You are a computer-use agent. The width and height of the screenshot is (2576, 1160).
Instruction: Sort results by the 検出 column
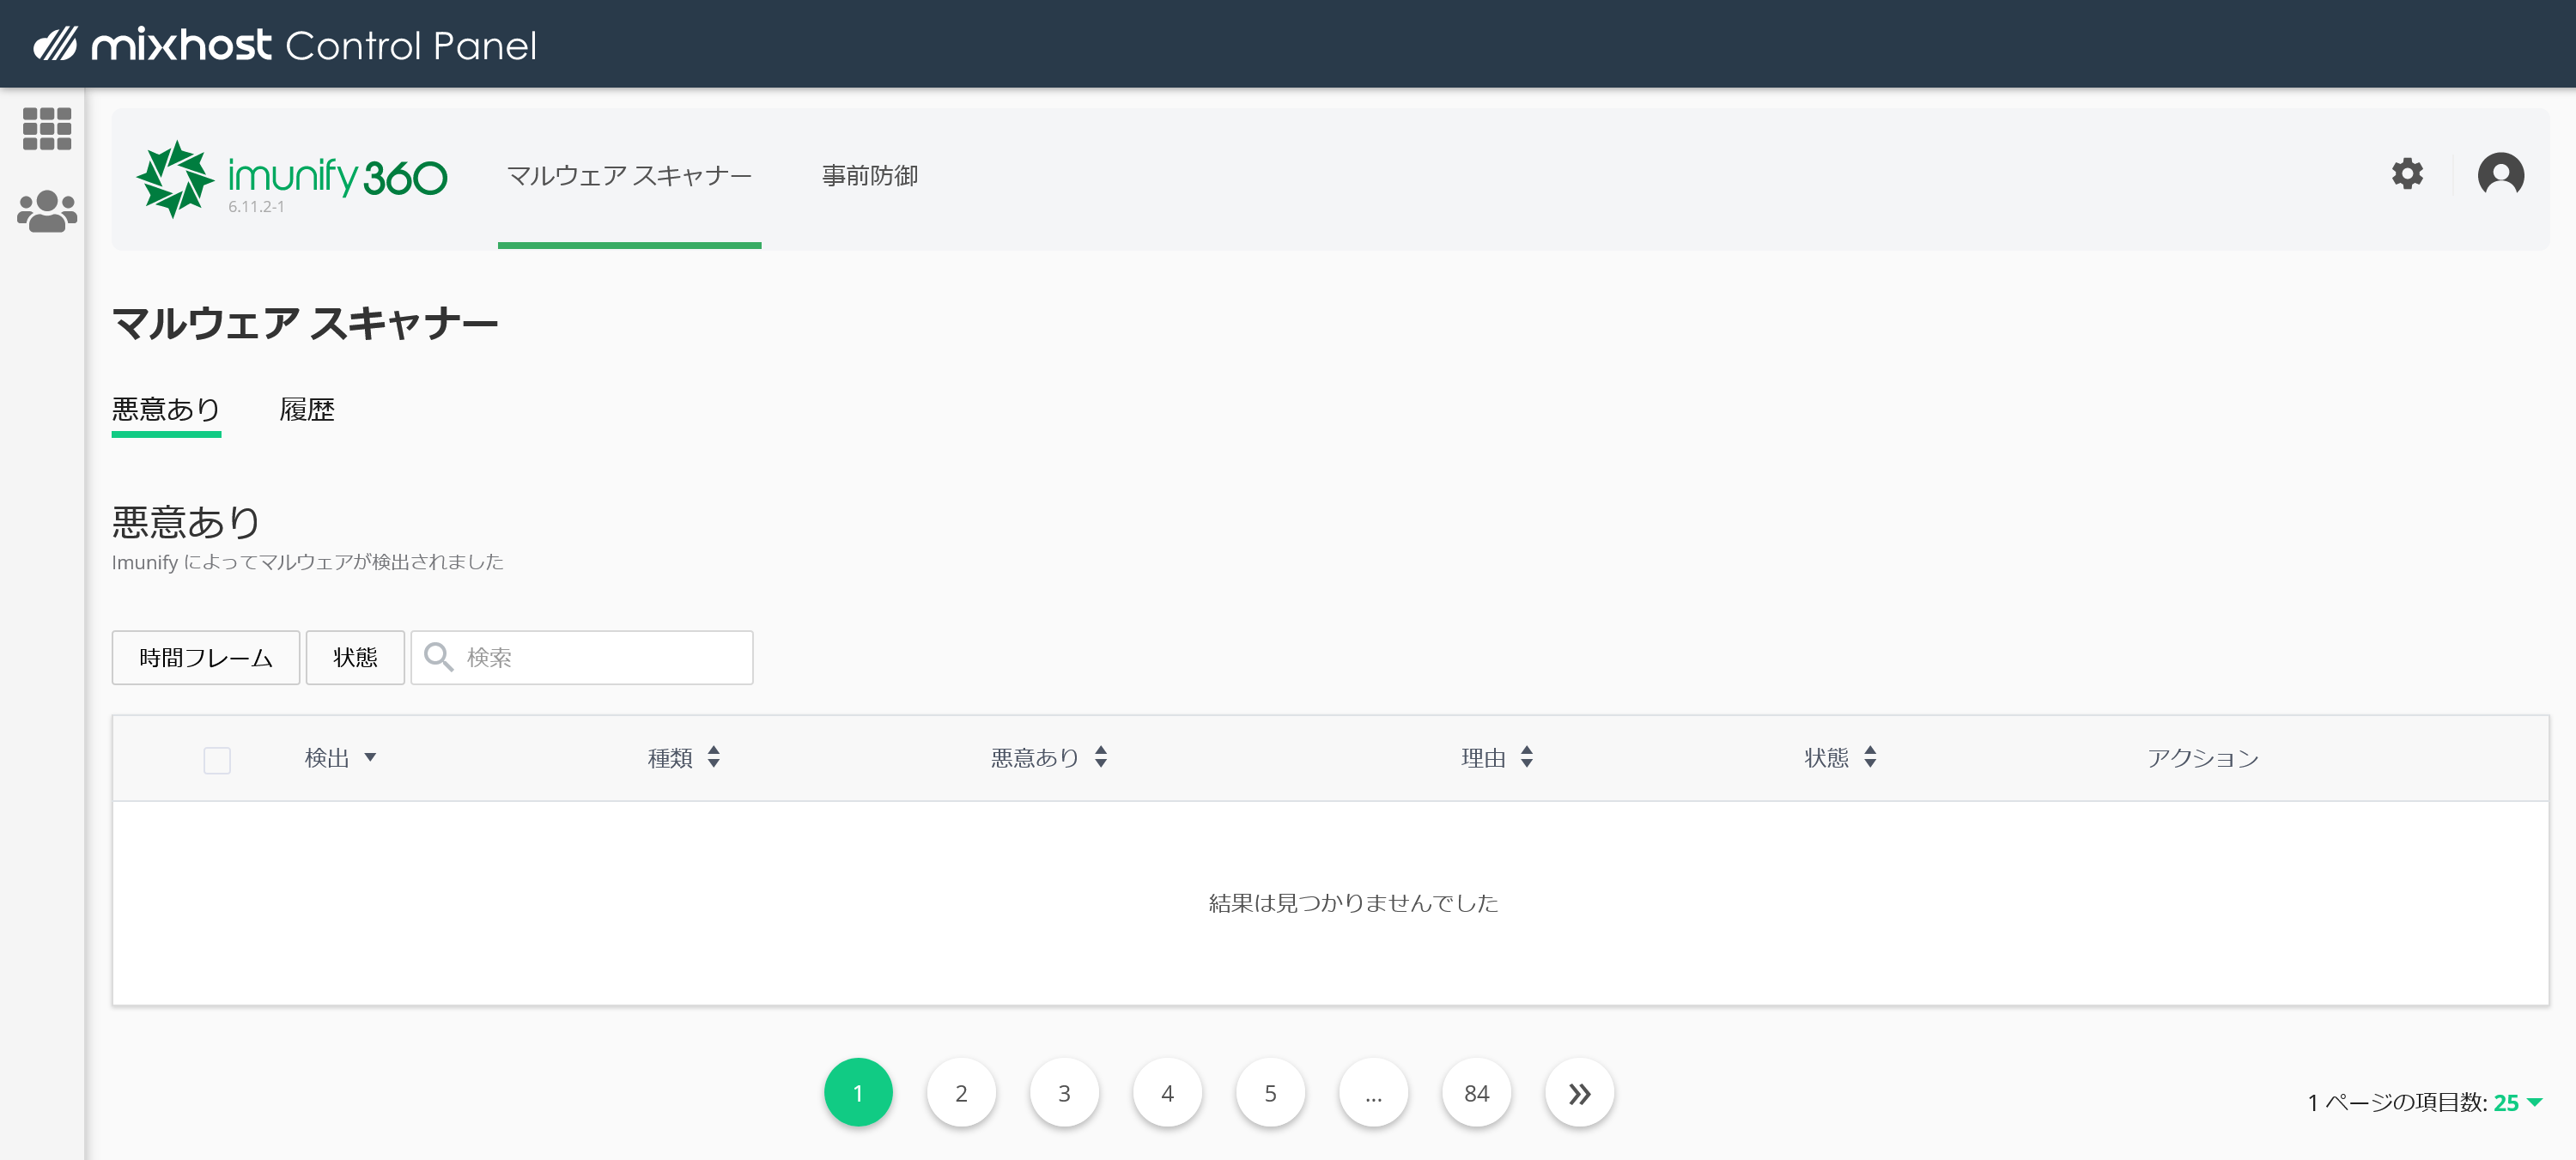coord(339,758)
